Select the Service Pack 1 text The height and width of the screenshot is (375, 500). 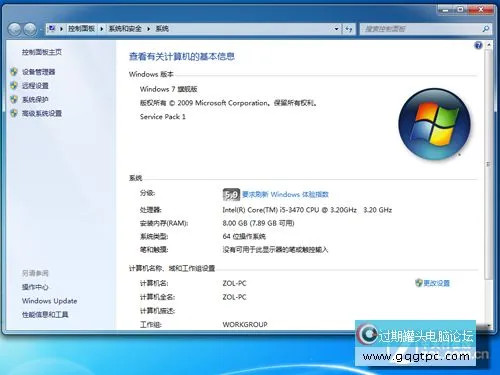click(x=163, y=117)
